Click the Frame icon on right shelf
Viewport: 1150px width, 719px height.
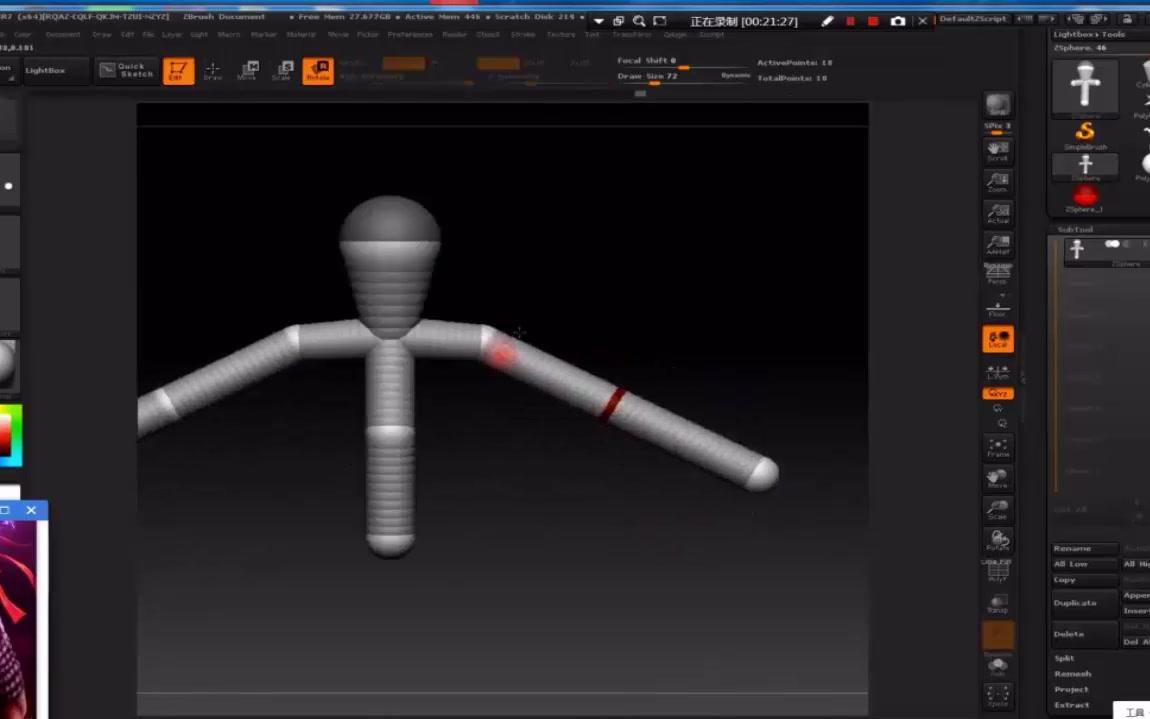pyautogui.click(x=998, y=447)
